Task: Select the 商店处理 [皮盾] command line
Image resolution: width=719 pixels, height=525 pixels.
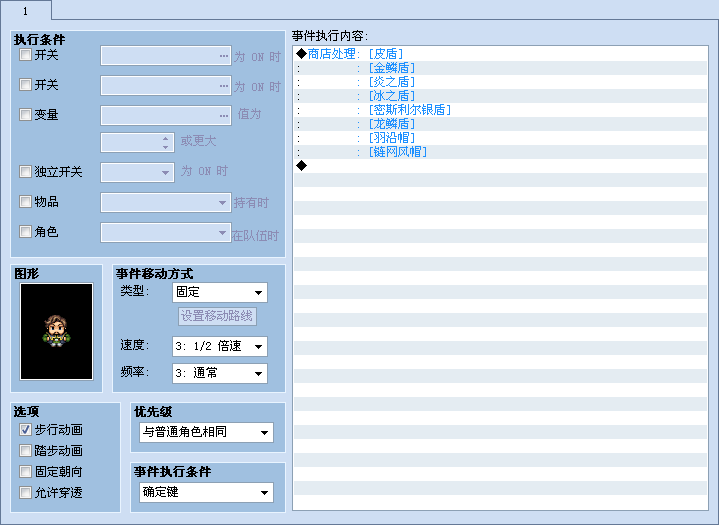Action: click(x=501, y=54)
